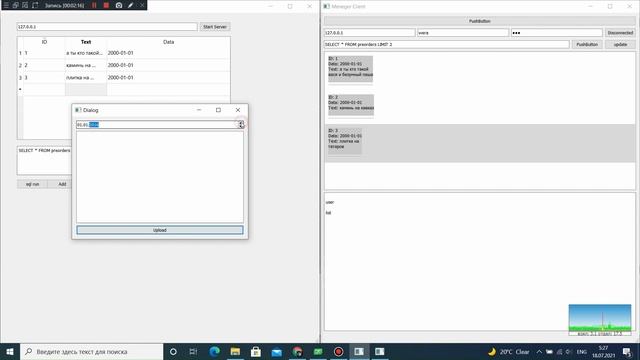Image resolution: width=640 pixels, height=360 pixels.
Task: Show hidden system tray icons
Action: pyautogui.click(x=539, y=351)
